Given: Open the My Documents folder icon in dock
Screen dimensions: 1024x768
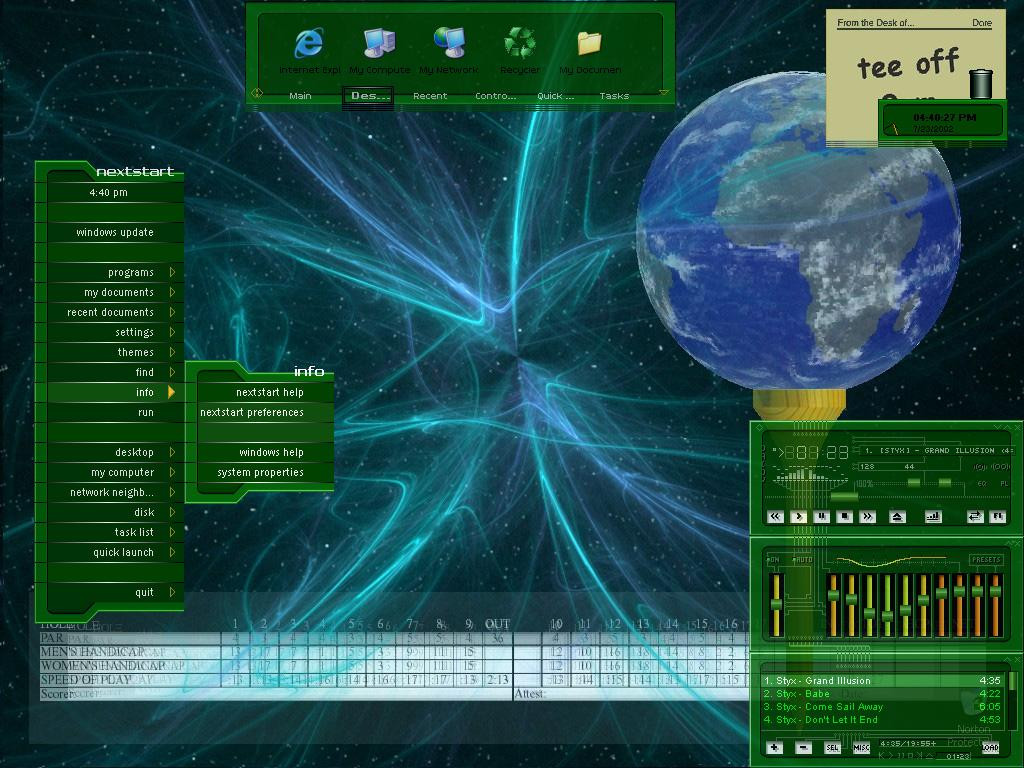Looking at the screenshot, I should (590, 43).
